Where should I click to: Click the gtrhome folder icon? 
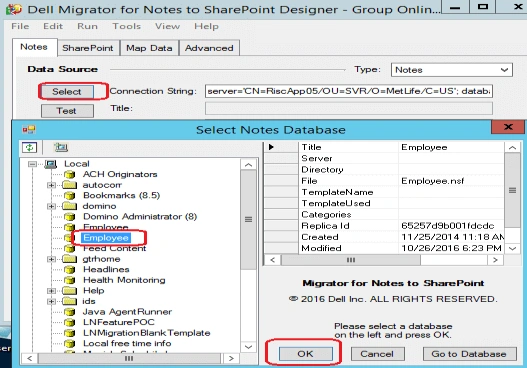pos(70,259)
